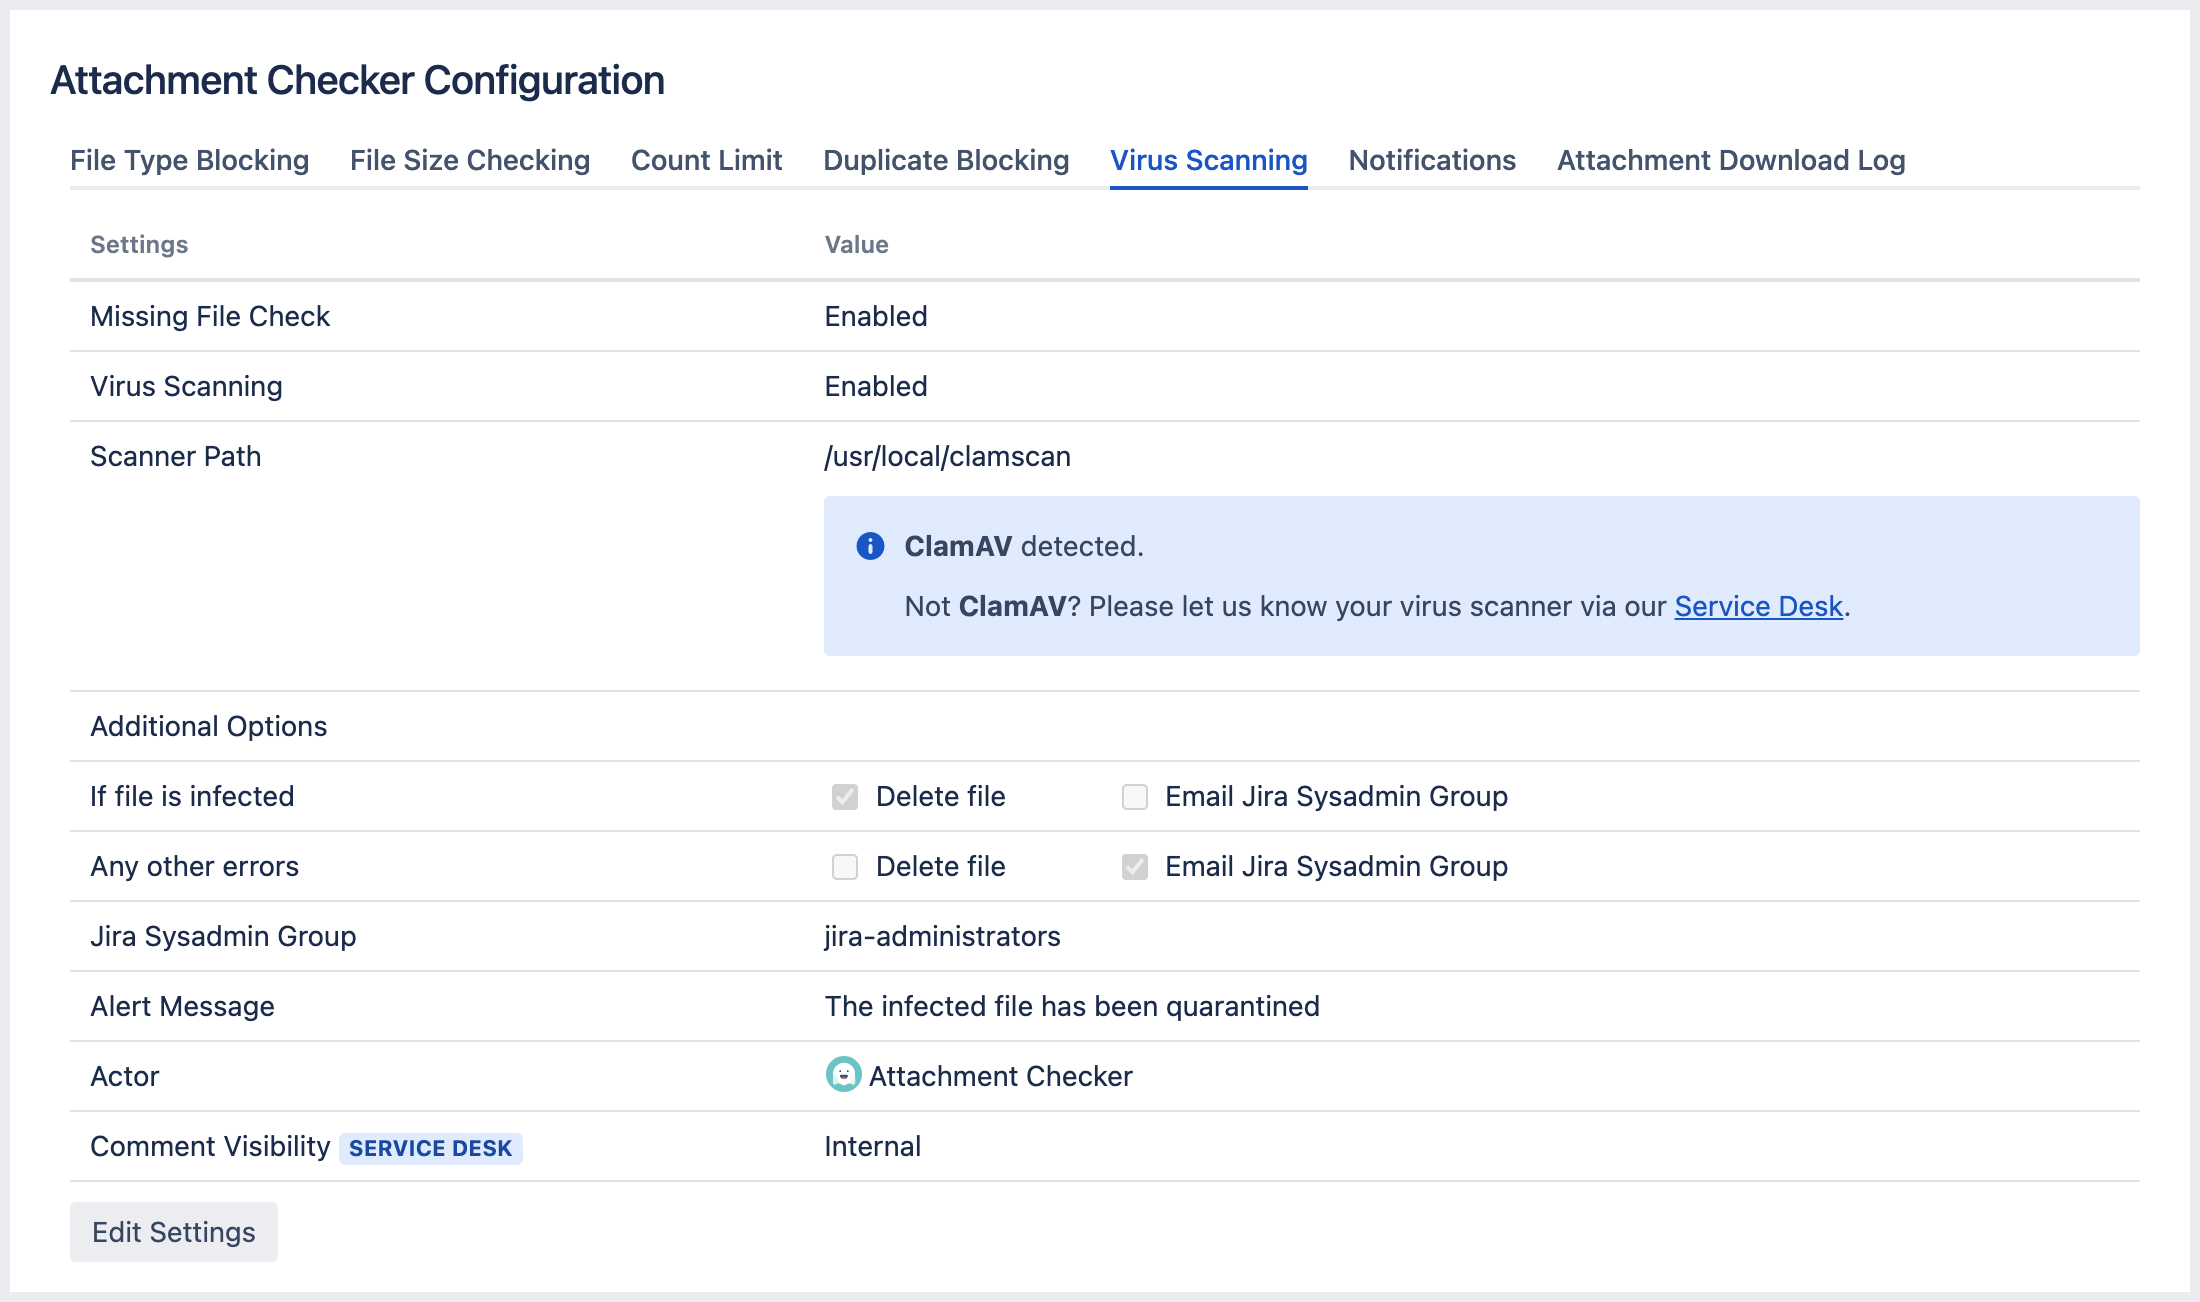
Task: Toggle Delete file for infected files
Action: (x=846, y=797)
